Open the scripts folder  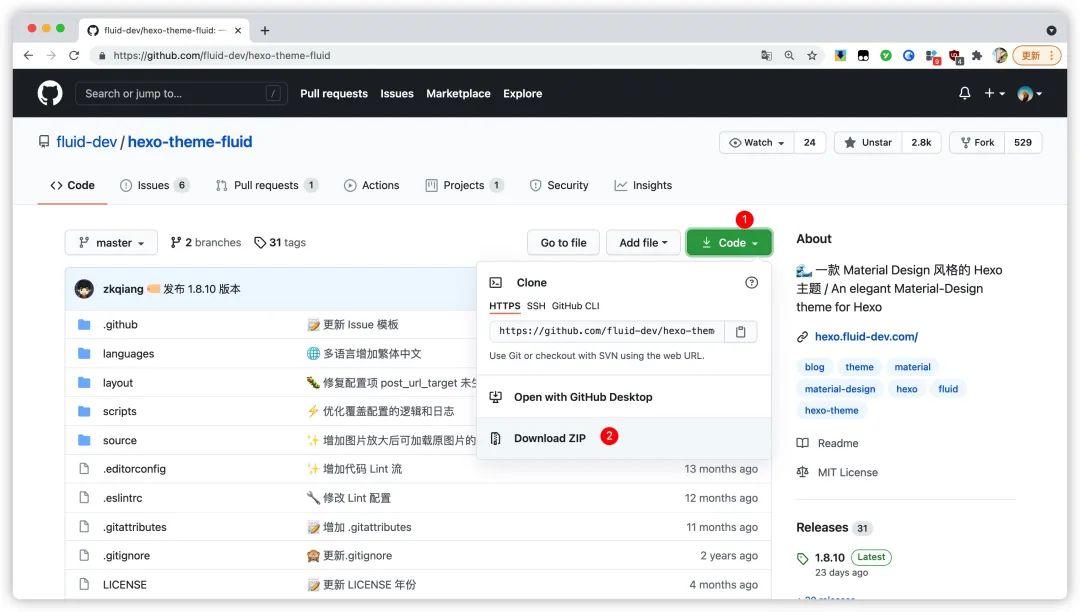pos(120,411)
